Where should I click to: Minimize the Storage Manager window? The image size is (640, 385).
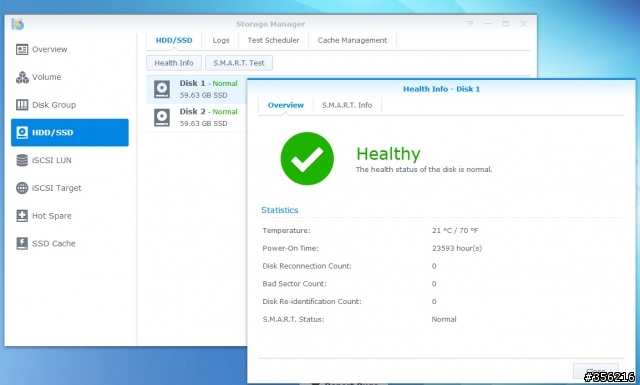[x=488, y=24]
